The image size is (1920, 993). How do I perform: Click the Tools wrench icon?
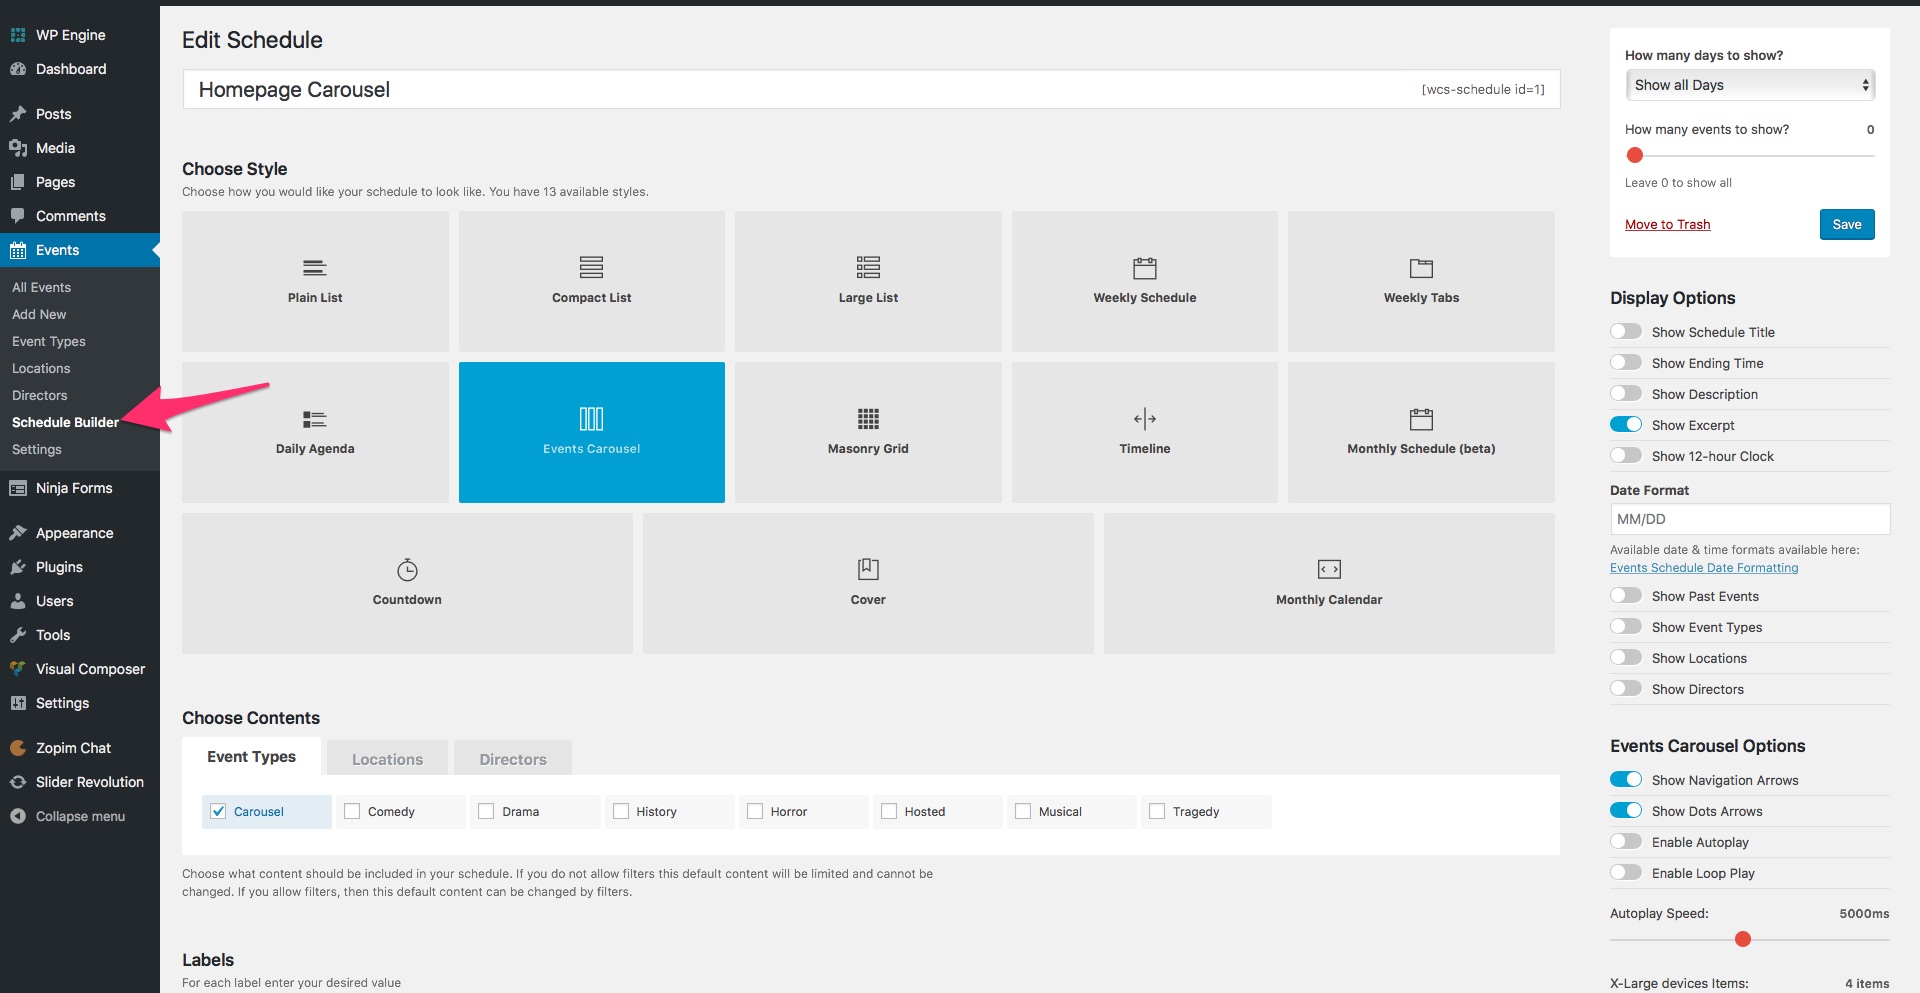pos(18,635)
